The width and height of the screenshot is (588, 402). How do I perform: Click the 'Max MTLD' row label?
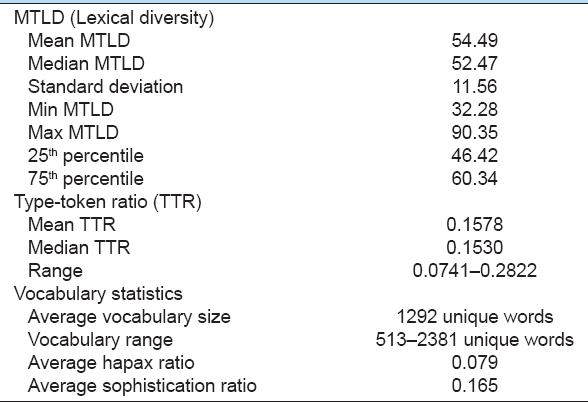coord(73,132)
